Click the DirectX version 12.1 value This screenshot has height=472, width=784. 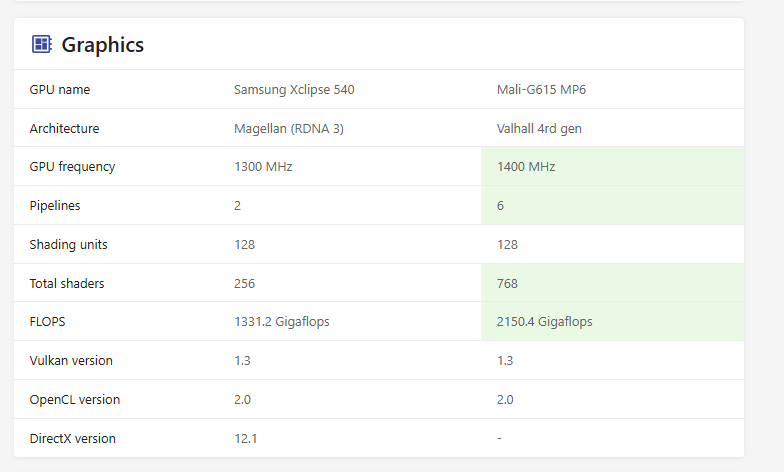click(245, 439)
